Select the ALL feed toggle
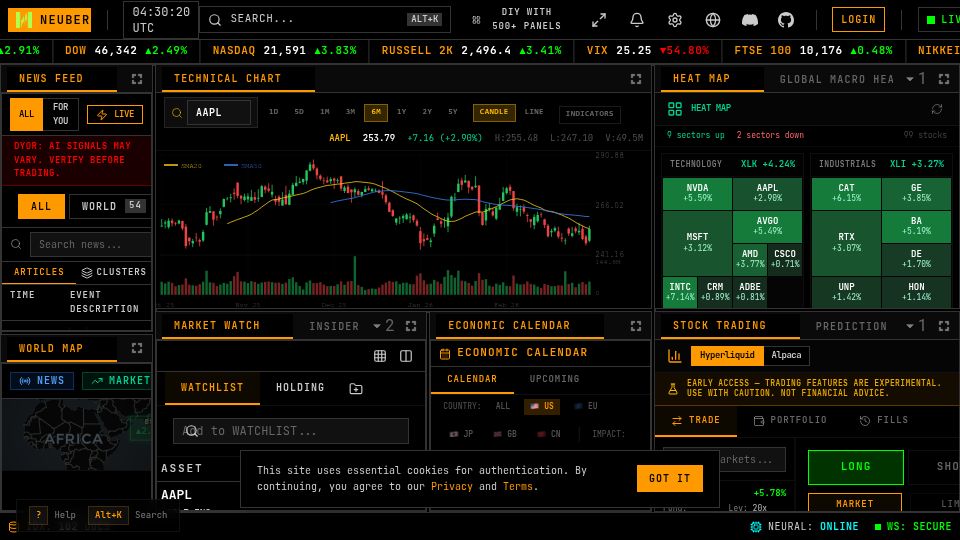Viewport: 960px width, 540px height. [x=26, y=114]
